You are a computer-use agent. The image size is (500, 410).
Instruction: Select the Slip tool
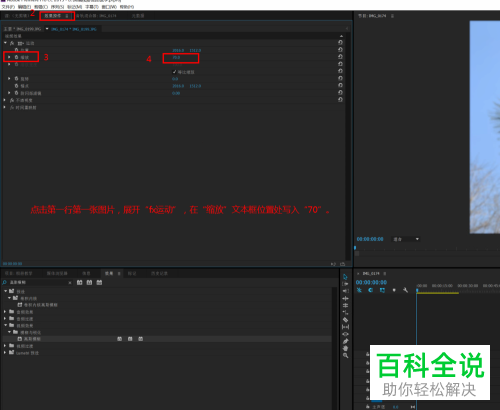click(x=345, y=327)
